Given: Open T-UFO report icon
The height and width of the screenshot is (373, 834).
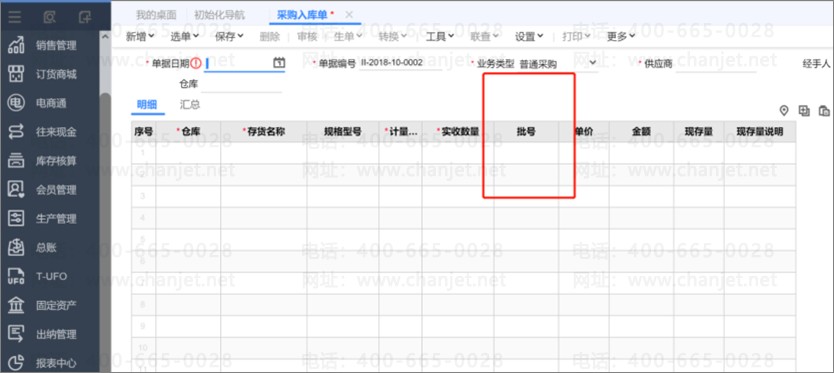Looking at the screenshot, I should (x=16, y=276).
